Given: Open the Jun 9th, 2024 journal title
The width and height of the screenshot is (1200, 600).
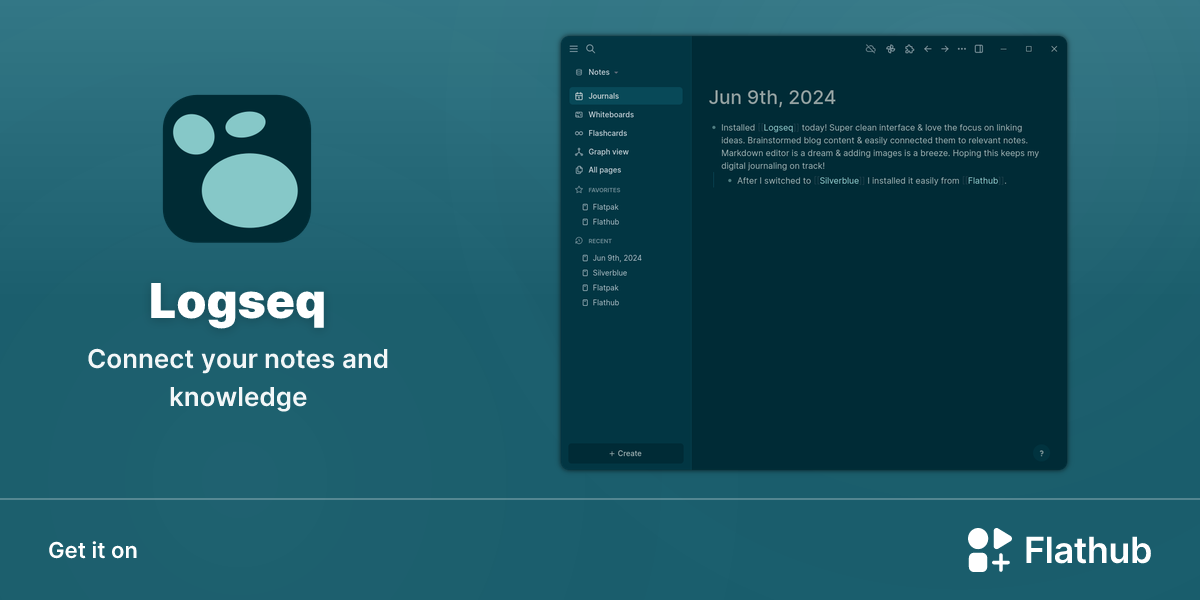Looking at the screenshot, I should click(x=772, y=97).
